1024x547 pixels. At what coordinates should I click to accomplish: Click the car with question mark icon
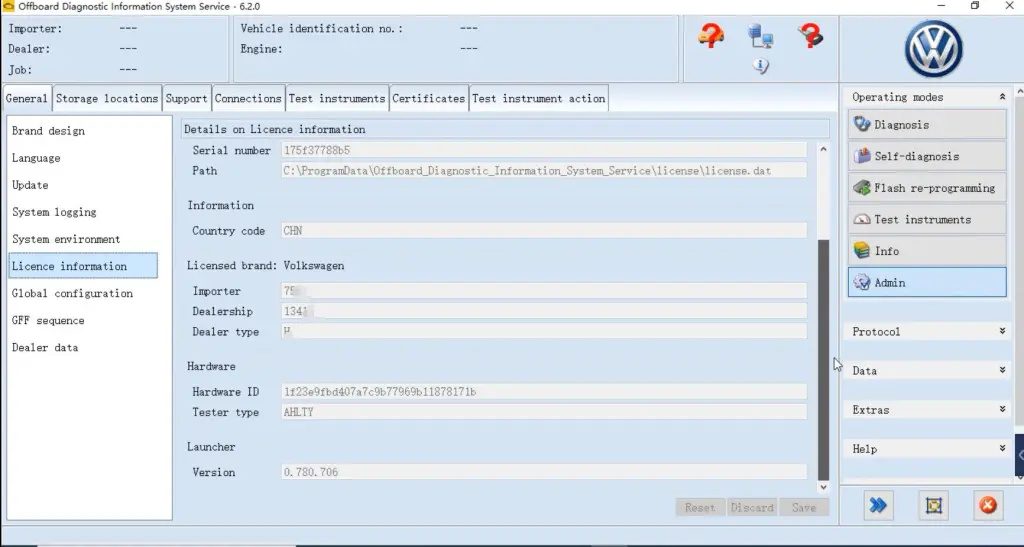[x=711, y=35]
